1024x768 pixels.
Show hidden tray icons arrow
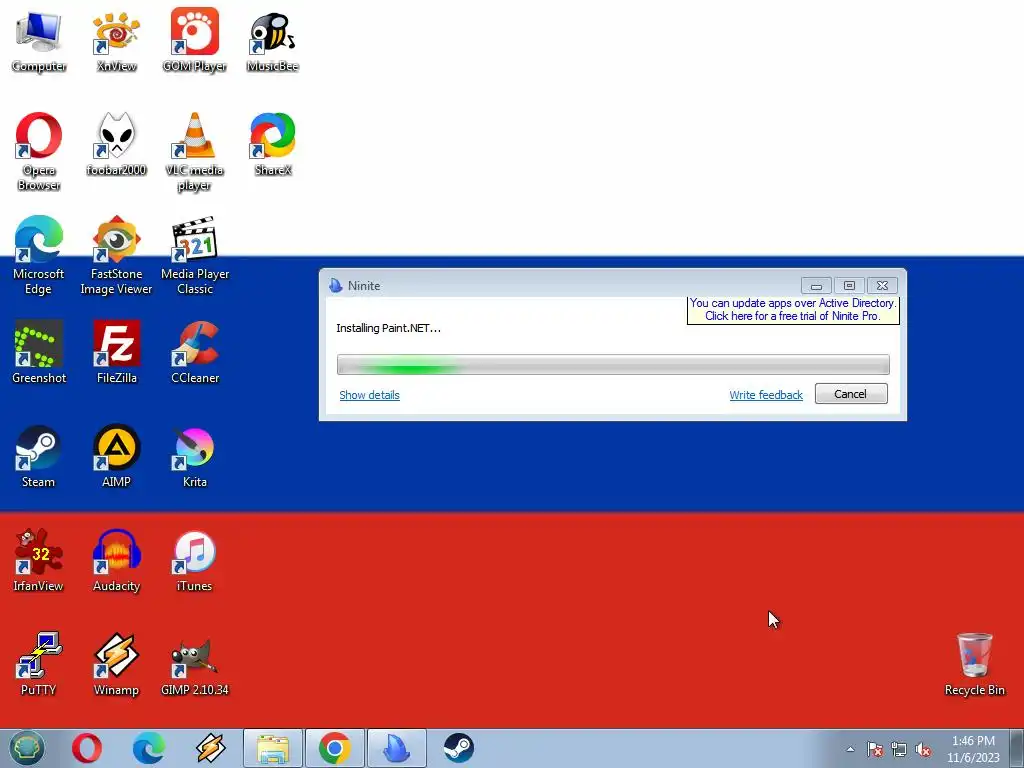coord(850,749)
